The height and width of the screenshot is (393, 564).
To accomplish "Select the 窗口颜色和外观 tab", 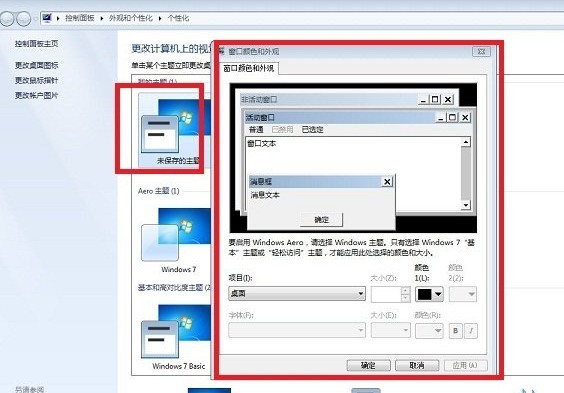I will point(249,68).
